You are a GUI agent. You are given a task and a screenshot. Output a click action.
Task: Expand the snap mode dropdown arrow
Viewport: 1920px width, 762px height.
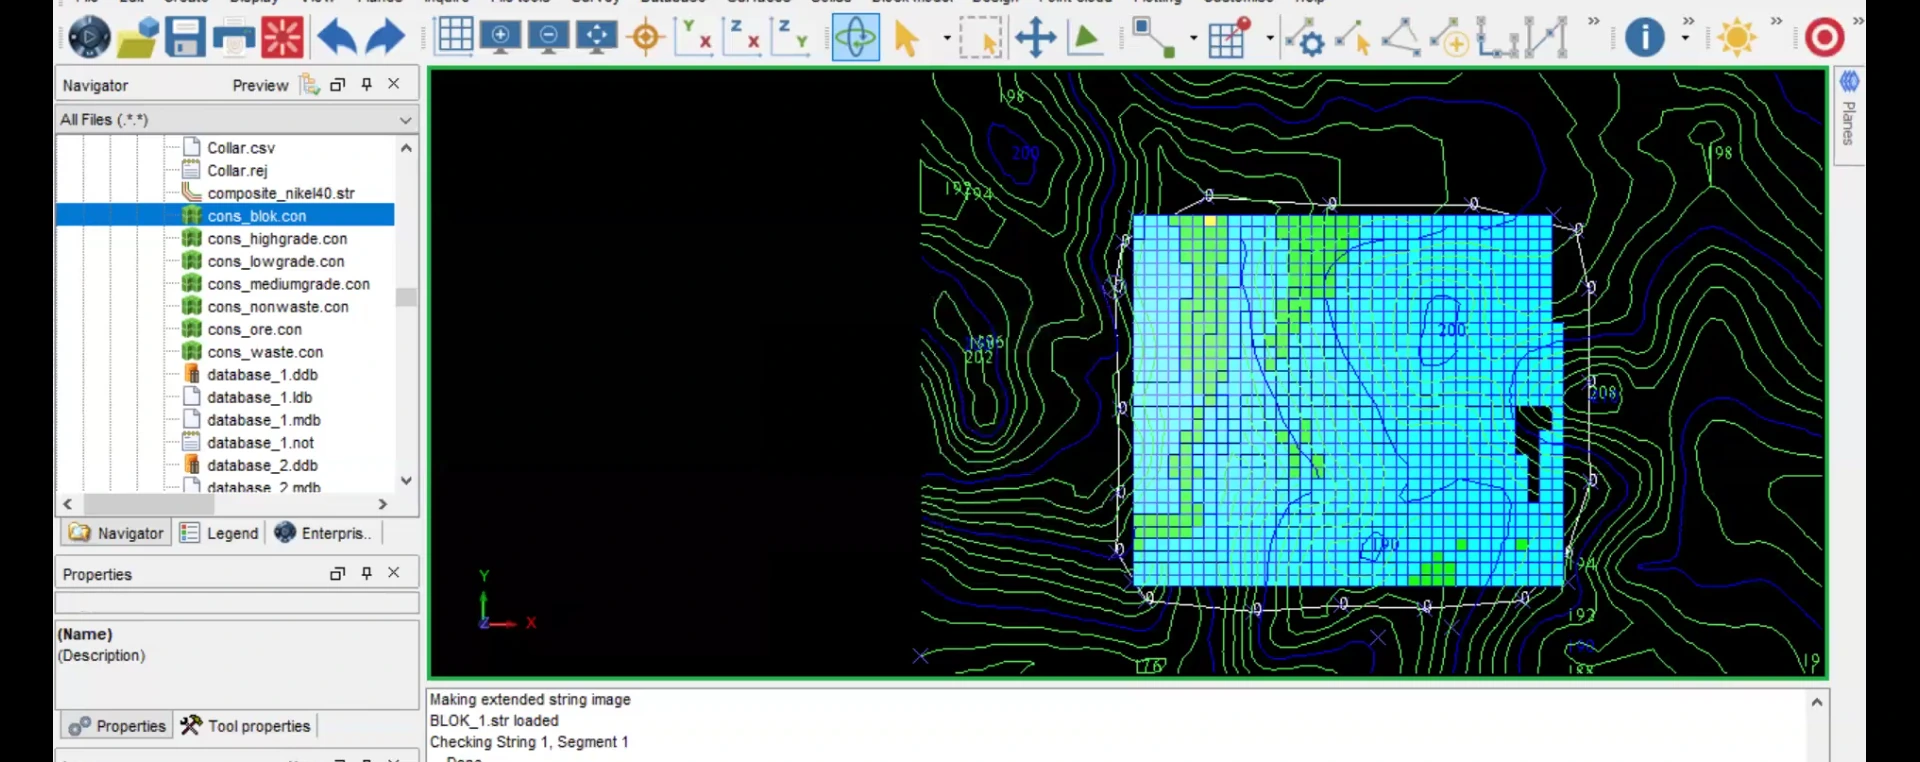[1193, 39]
